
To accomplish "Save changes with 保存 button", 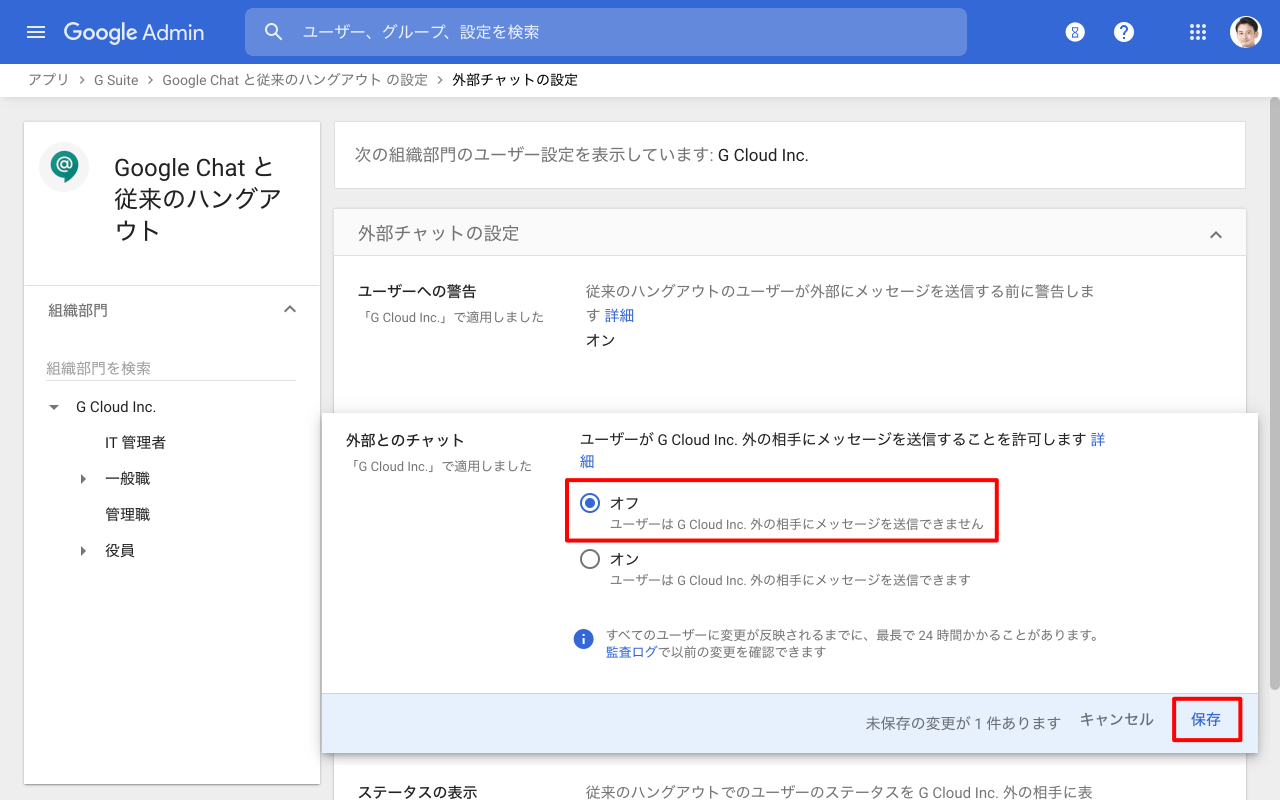I will tap(1206, 720).
